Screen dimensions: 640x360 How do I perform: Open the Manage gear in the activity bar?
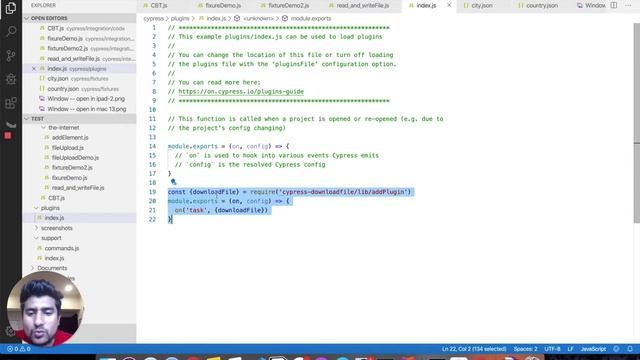[x=10, y=331]
